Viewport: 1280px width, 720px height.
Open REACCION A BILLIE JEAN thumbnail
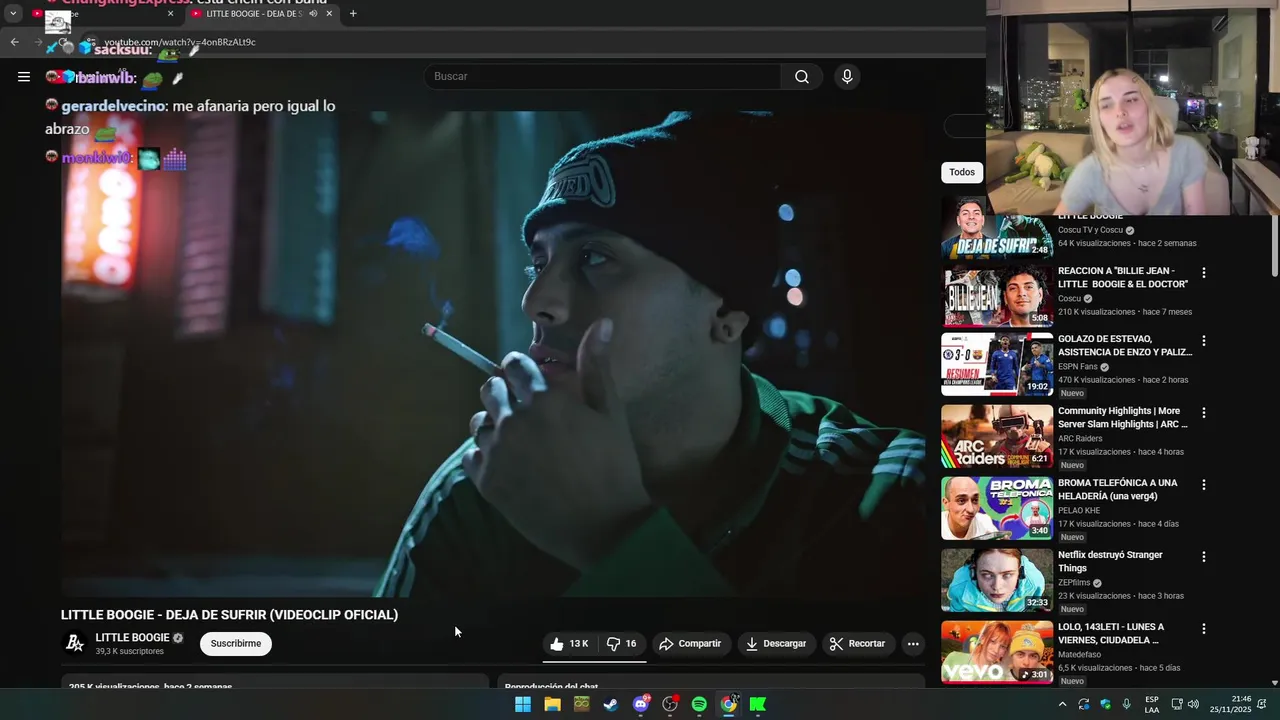click(997, 296)
